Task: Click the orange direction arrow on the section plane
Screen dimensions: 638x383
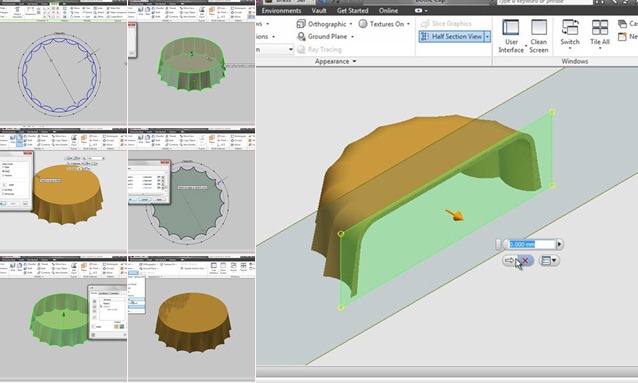Action: tap(454, 215)
